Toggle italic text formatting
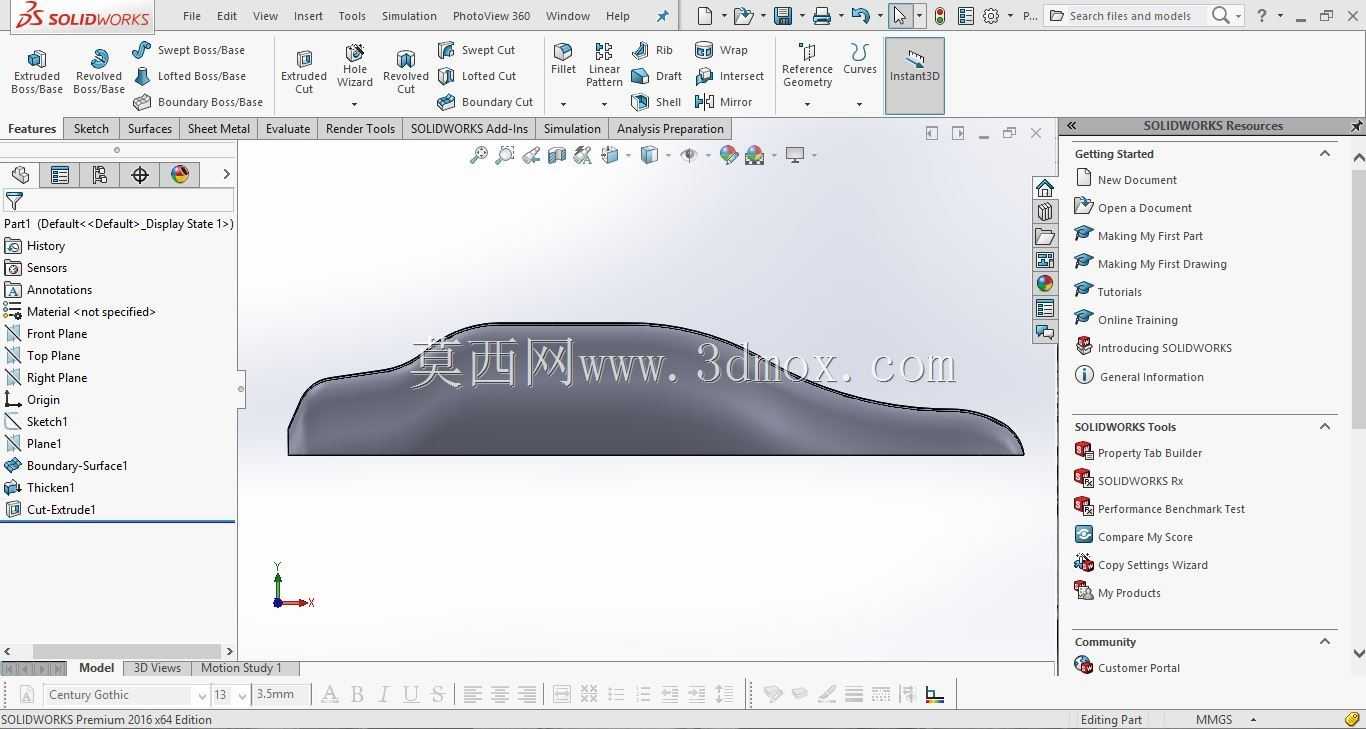 [x=384, y=694]
